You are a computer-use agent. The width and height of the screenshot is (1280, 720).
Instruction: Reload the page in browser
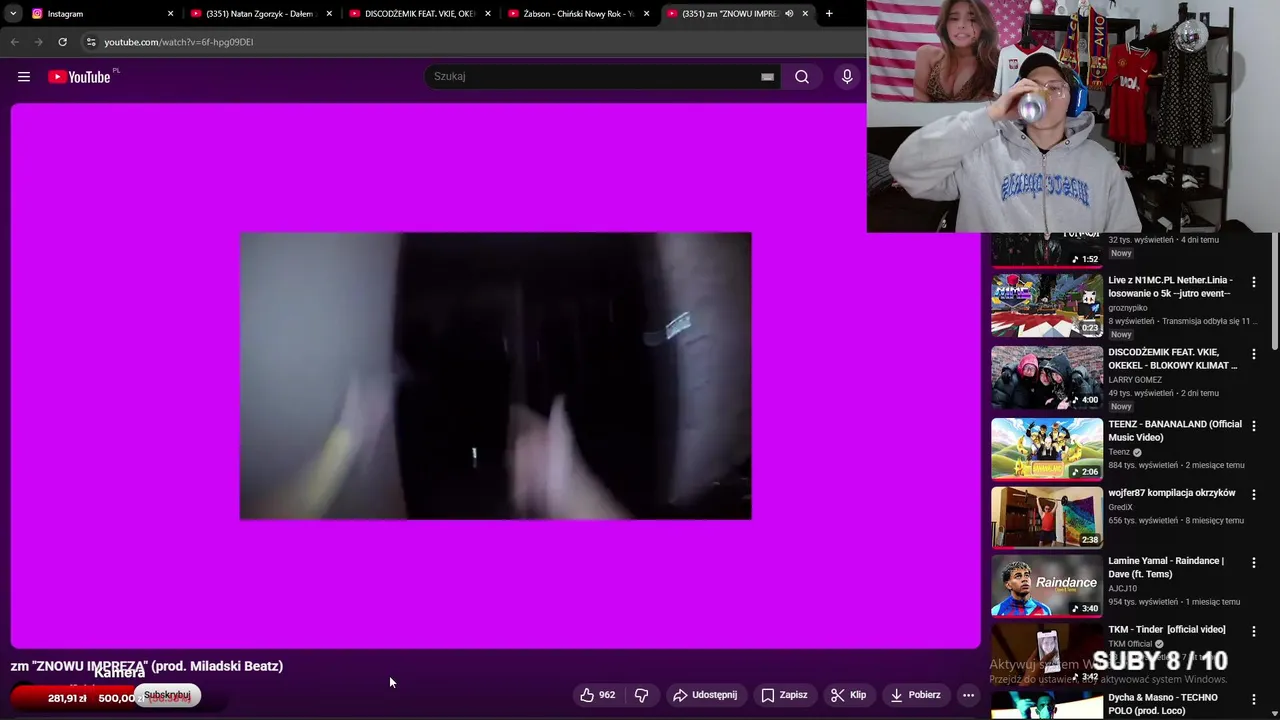(x=62, y=42)
